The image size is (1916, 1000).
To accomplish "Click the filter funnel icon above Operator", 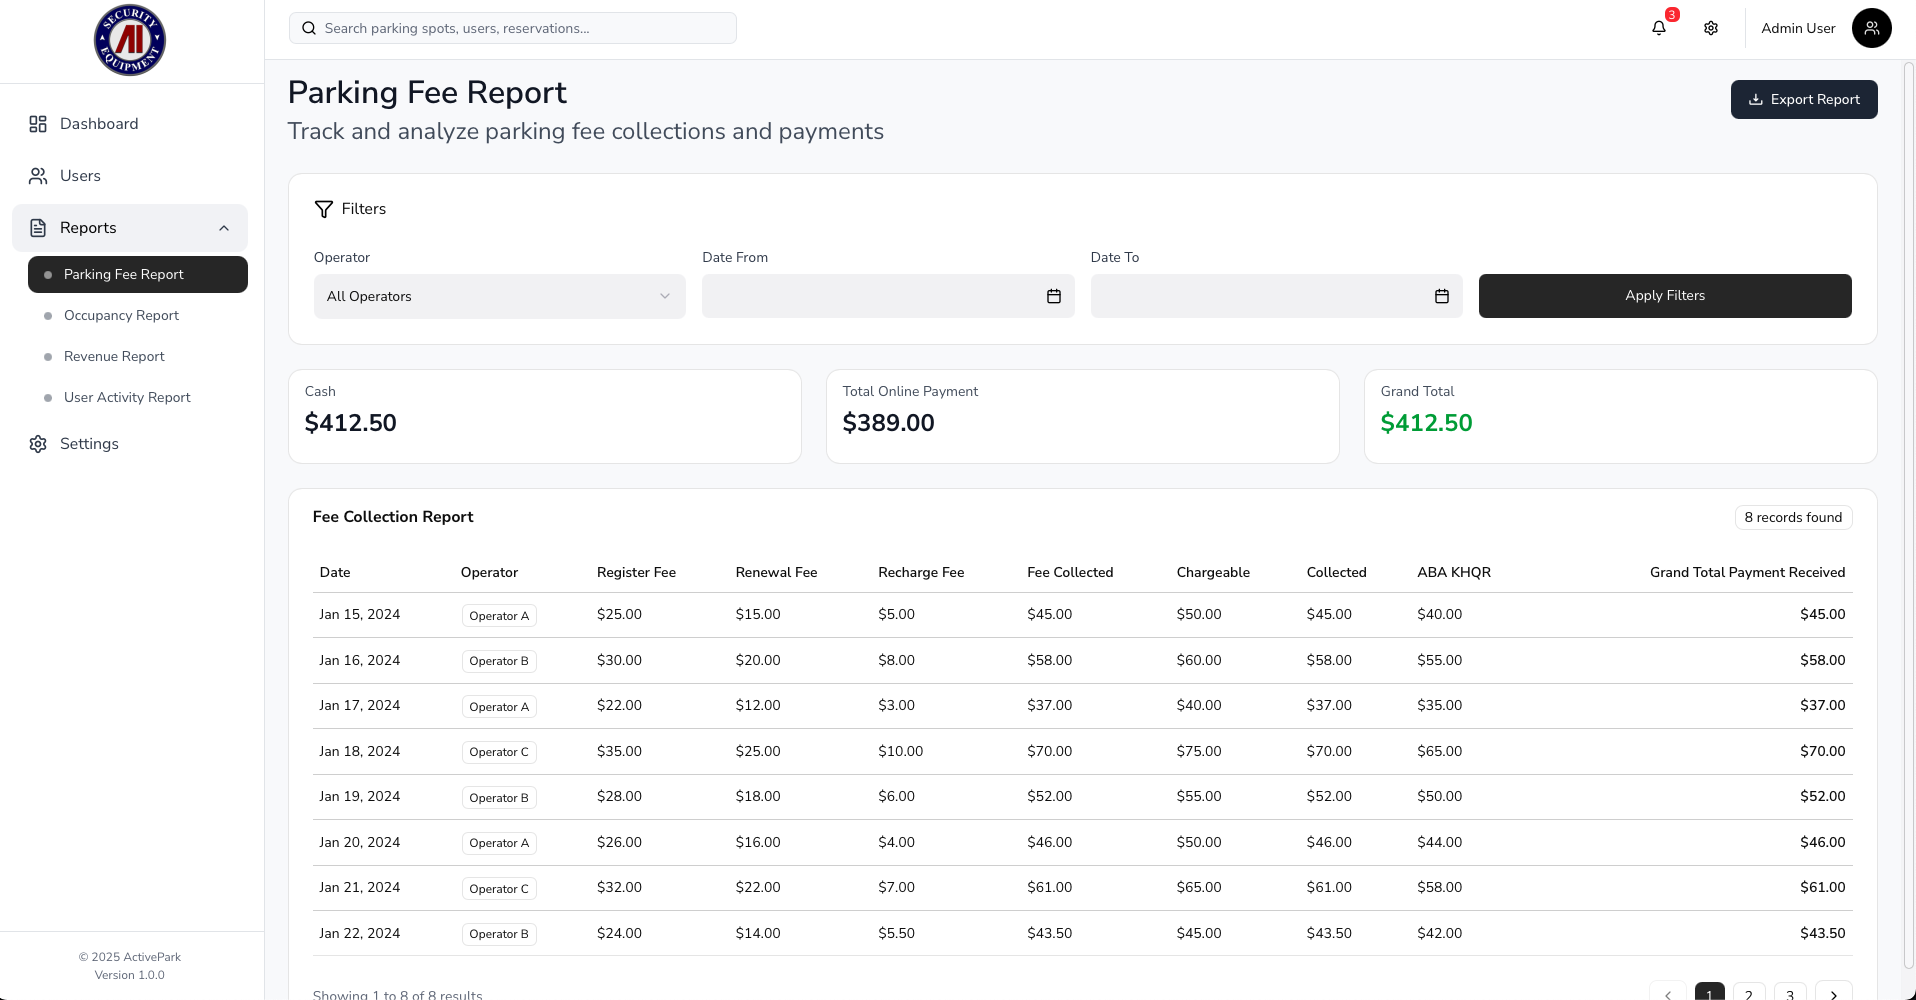I will click(x=324, y=209).
